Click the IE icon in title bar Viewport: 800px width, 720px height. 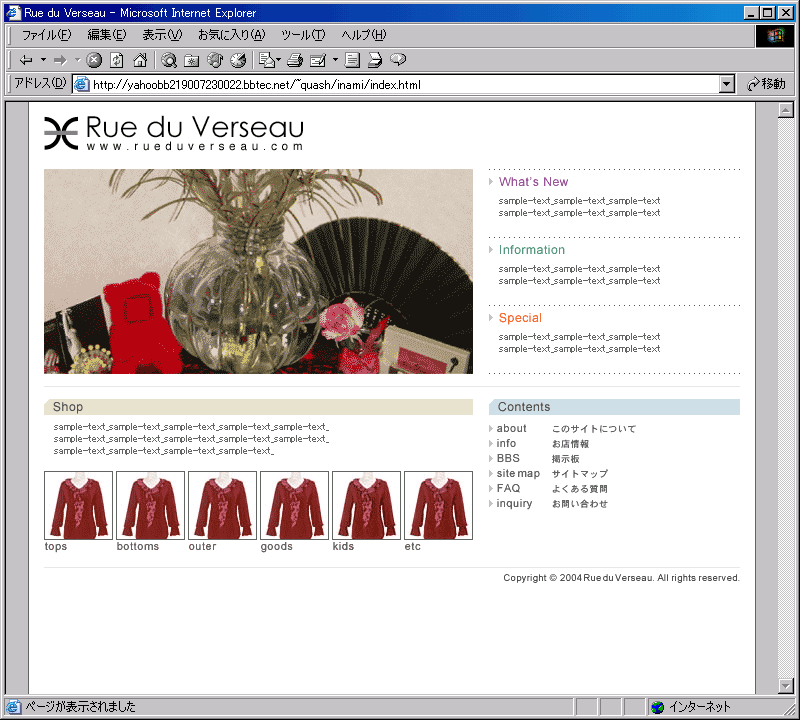[x=13, y=12]
